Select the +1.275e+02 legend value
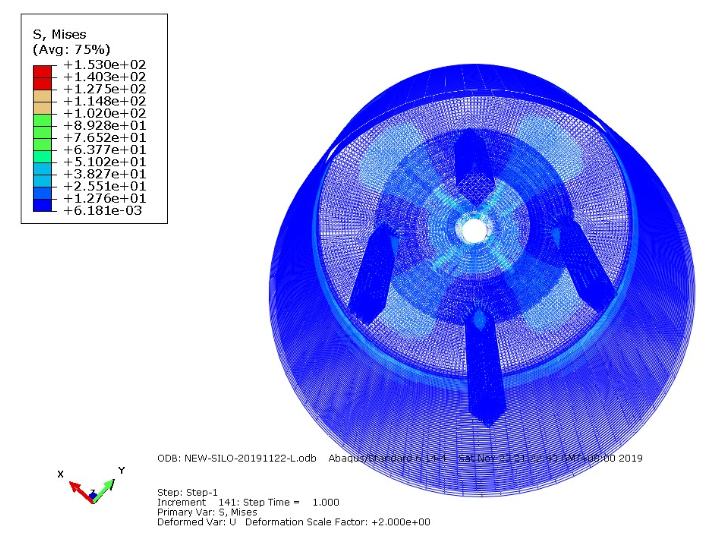Screen dimensions: 715x535 tap(104, 89)
